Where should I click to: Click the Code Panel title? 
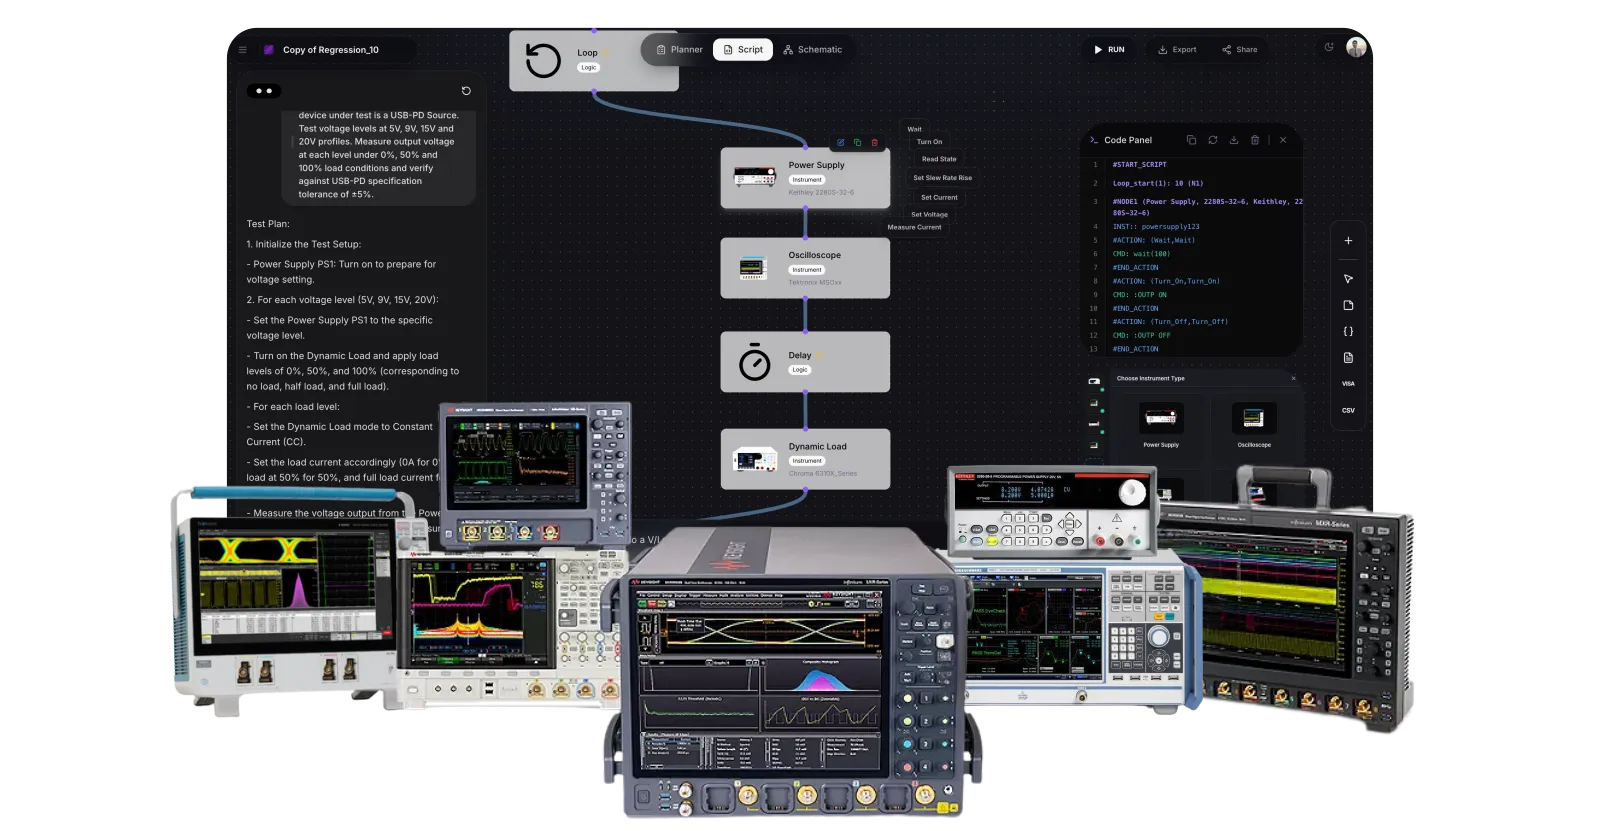click(1128, 140)
